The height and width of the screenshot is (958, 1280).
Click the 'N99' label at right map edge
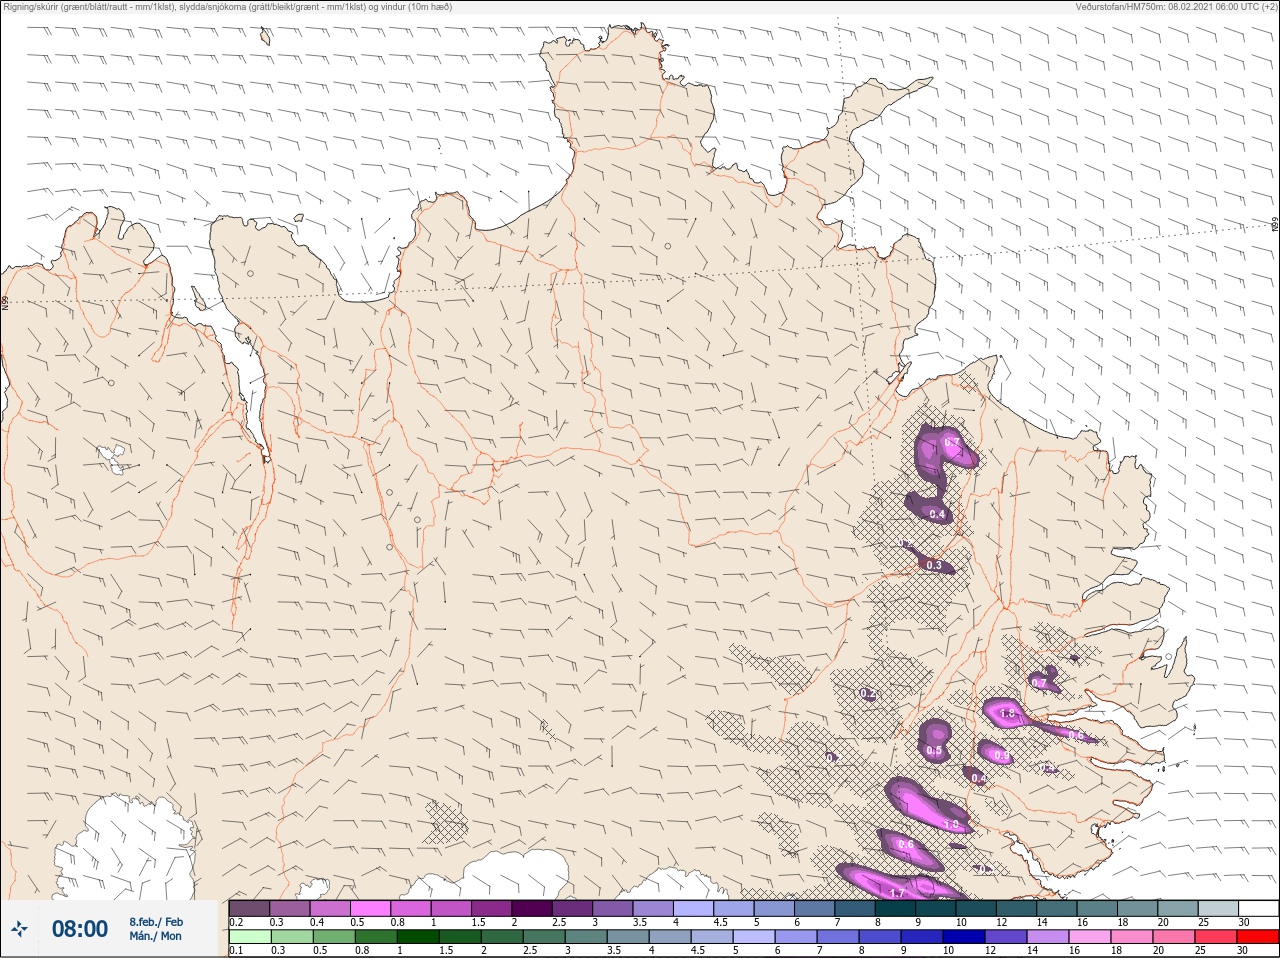point(1275,225)
